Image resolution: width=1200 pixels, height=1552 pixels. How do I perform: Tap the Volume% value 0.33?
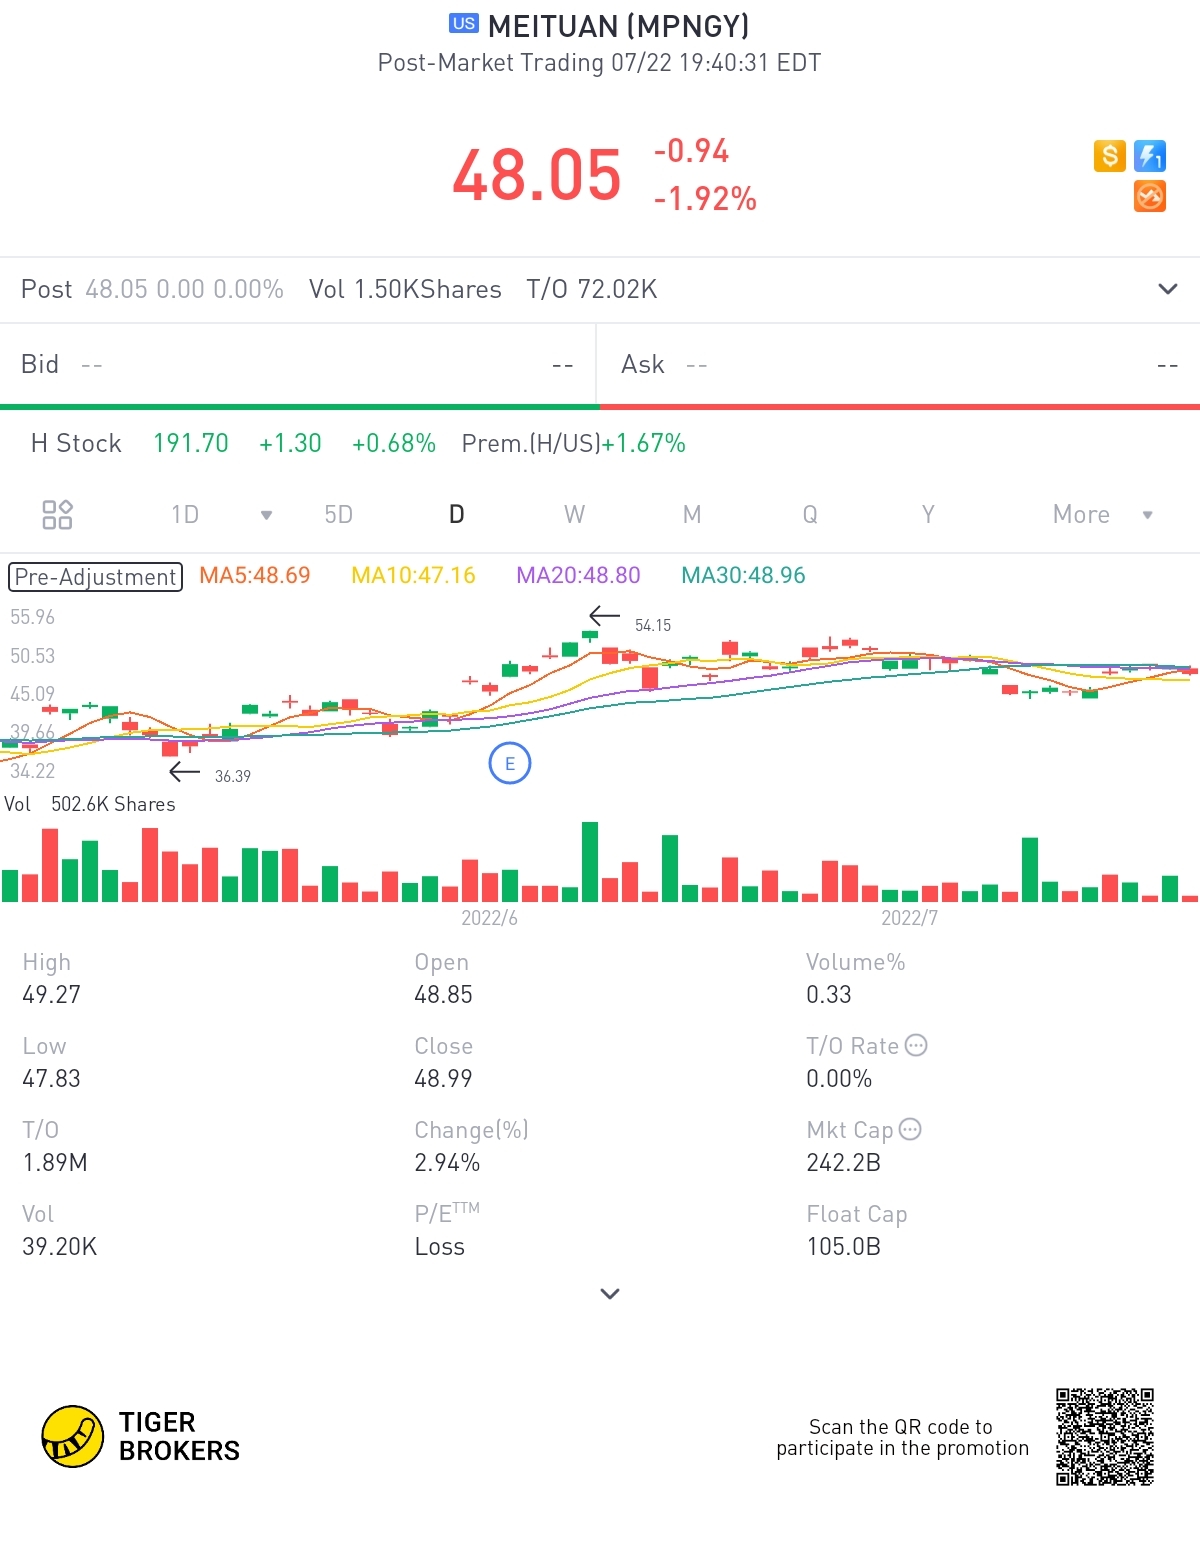click(x=829, y=994)
